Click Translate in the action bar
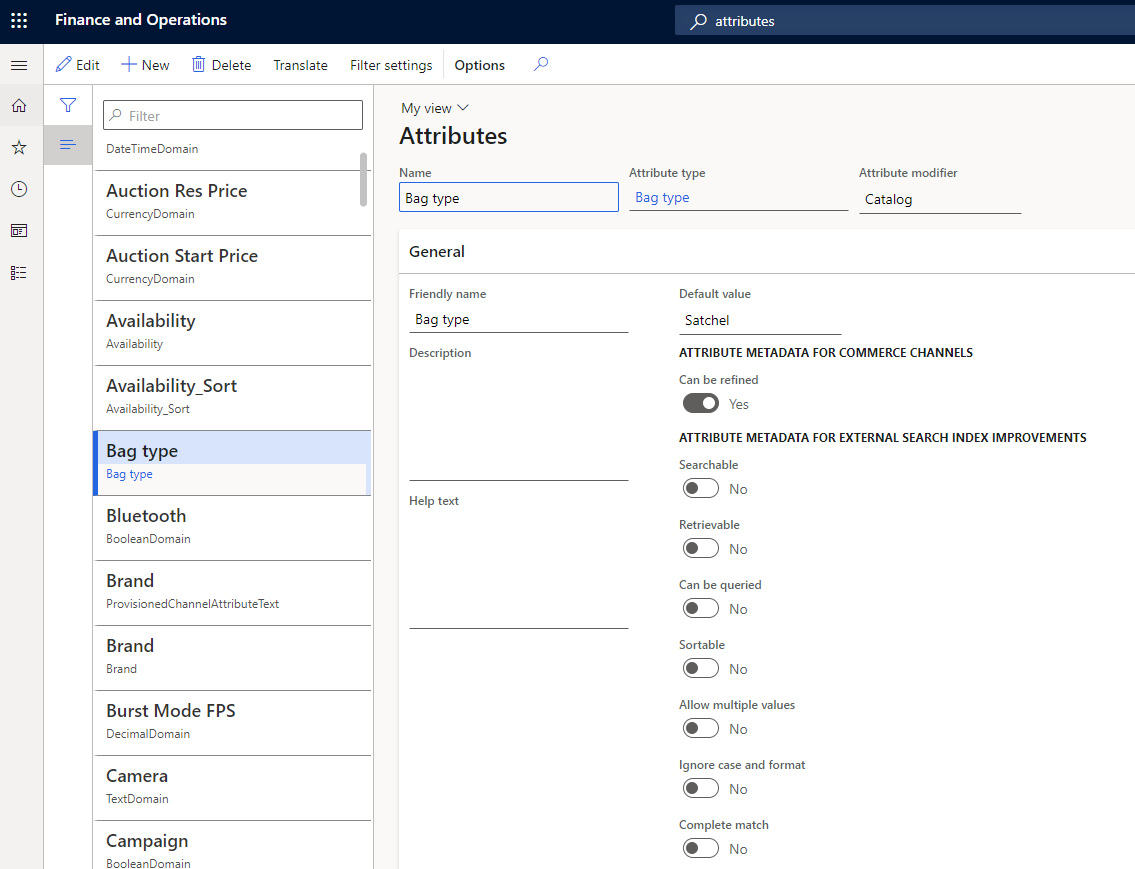The height and width of the screenshot is (869, 1135). [x=300, y=64]
